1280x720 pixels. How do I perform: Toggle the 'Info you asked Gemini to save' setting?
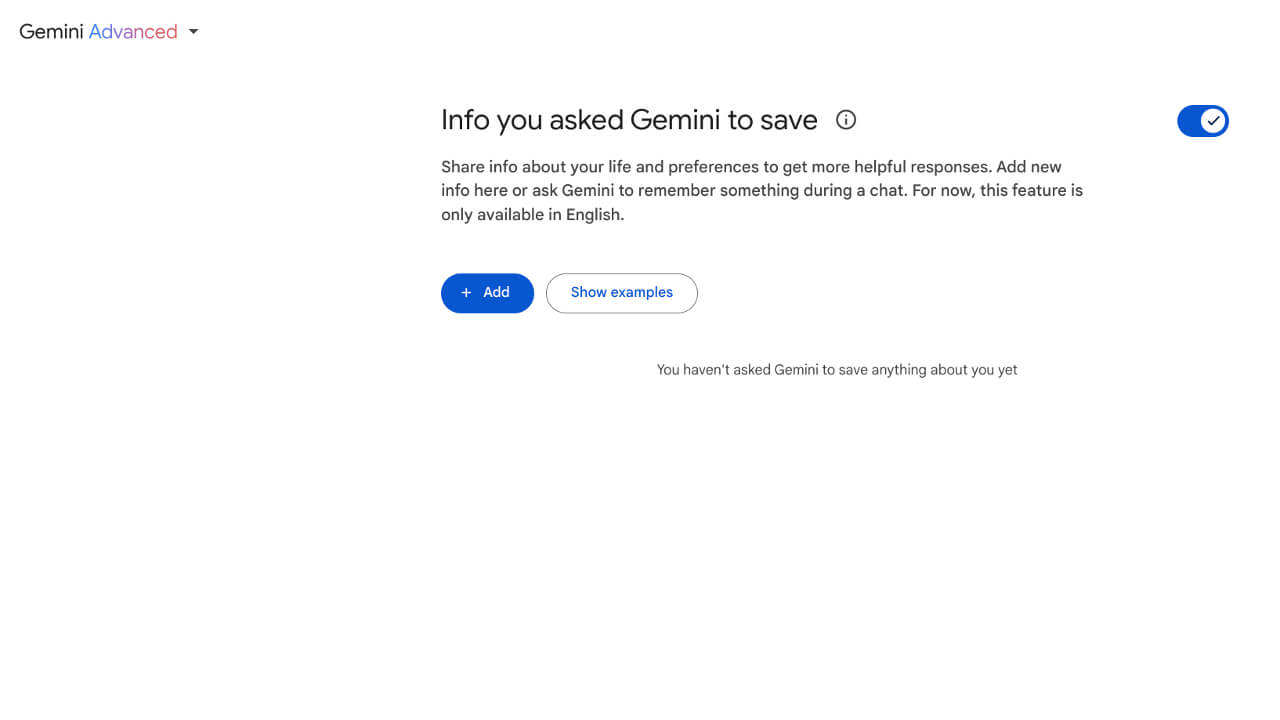pos(1203,120)
